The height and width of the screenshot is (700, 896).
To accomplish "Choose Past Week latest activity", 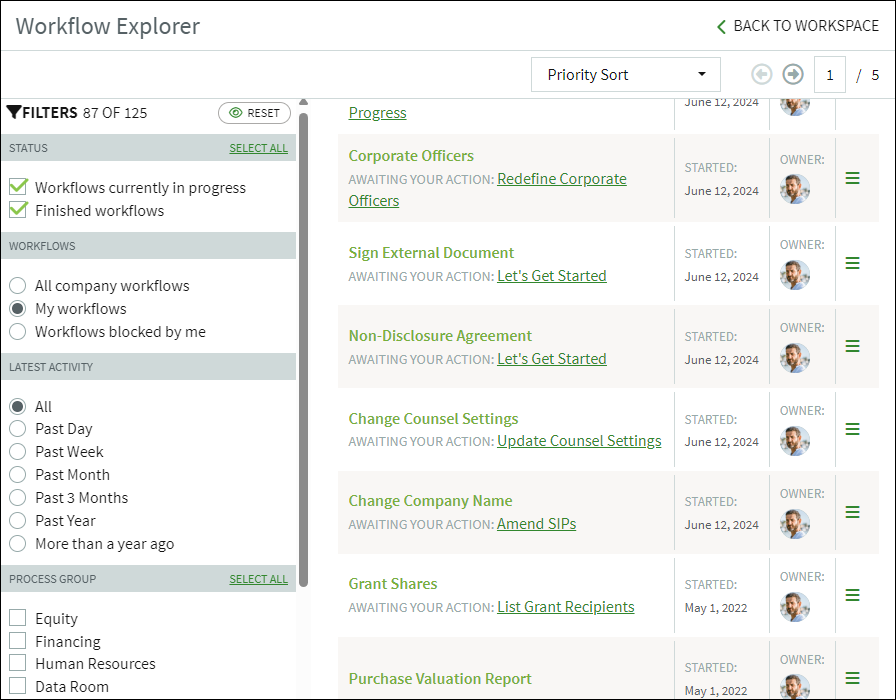I will [x=18, y=451].
